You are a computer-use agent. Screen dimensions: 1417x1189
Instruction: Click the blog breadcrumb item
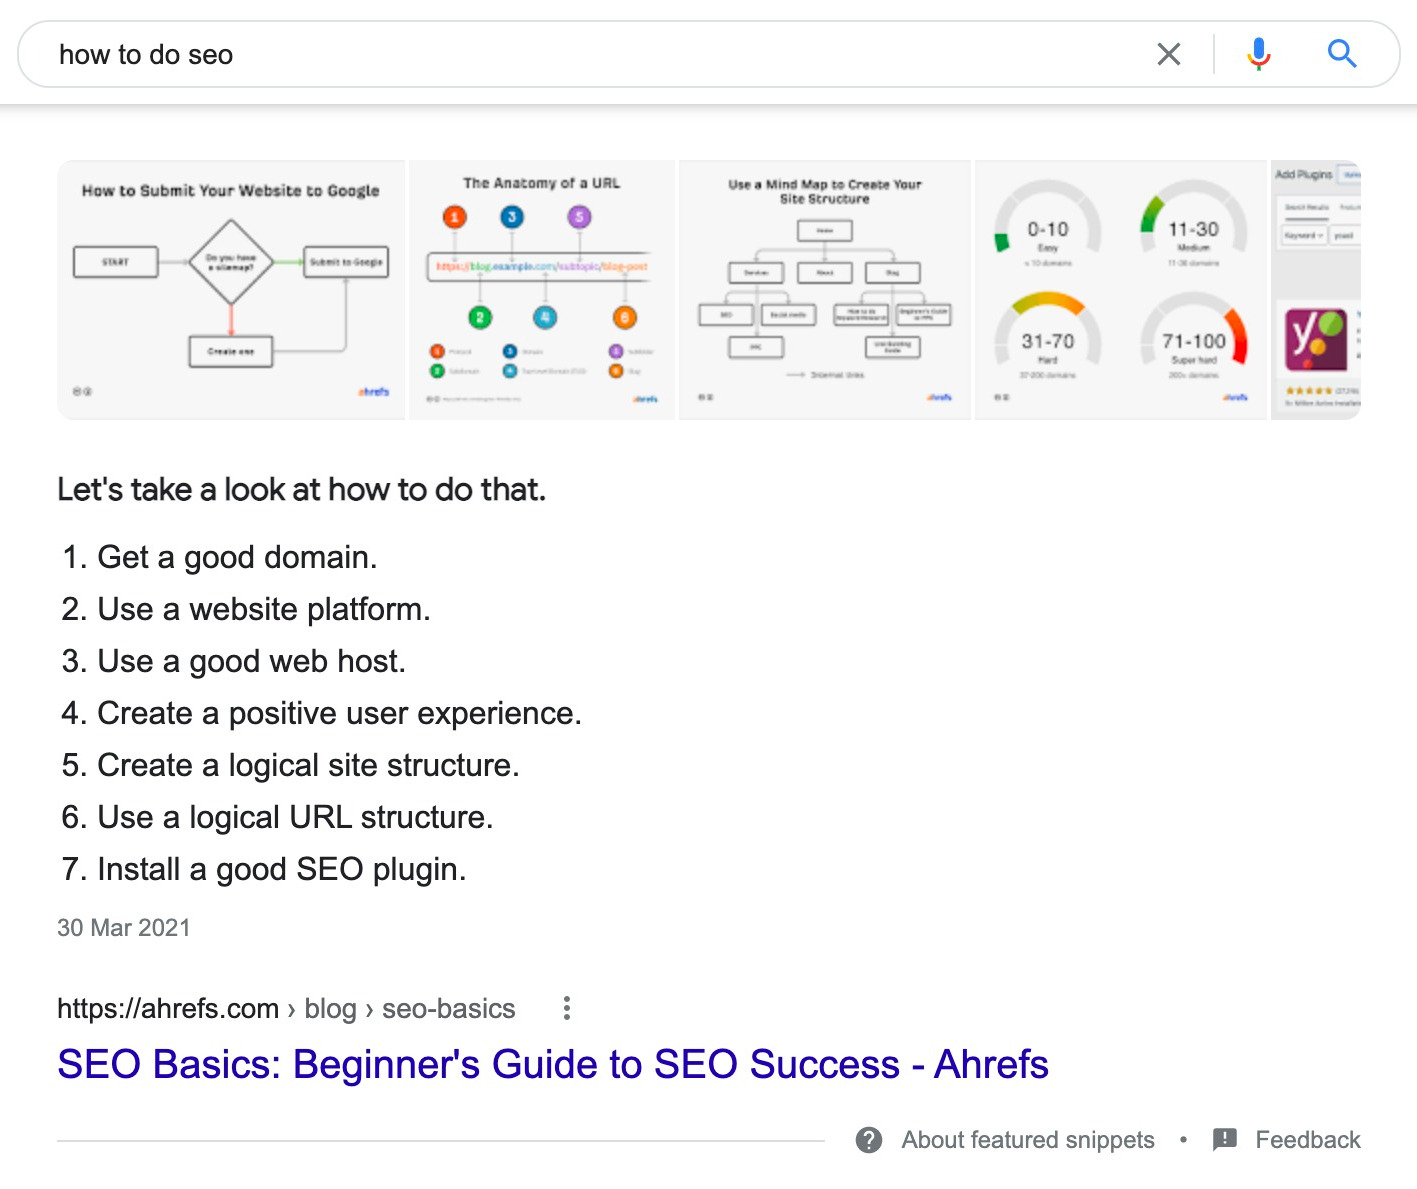click(x=330, y=1008)
